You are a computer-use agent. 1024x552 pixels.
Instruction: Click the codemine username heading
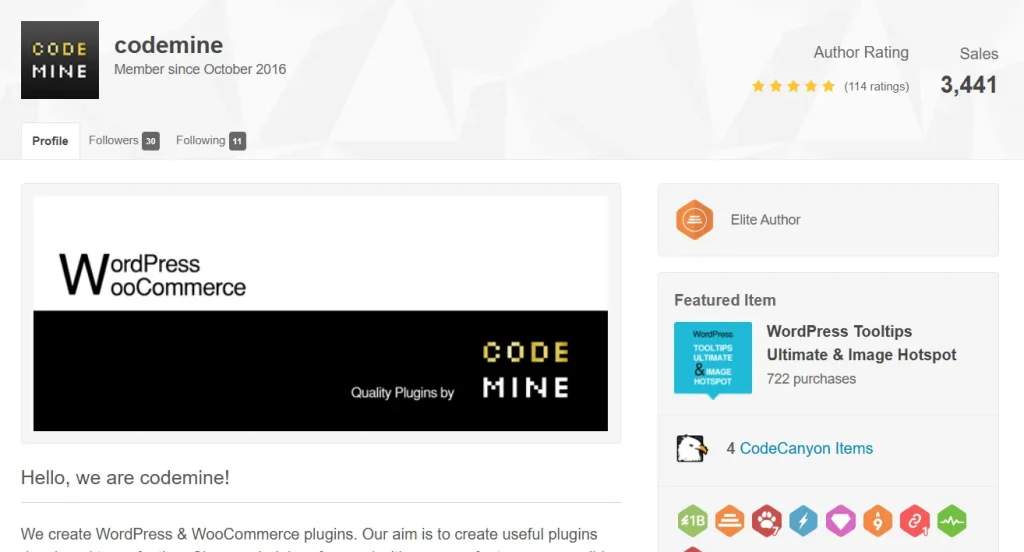[x=168, y=45]
